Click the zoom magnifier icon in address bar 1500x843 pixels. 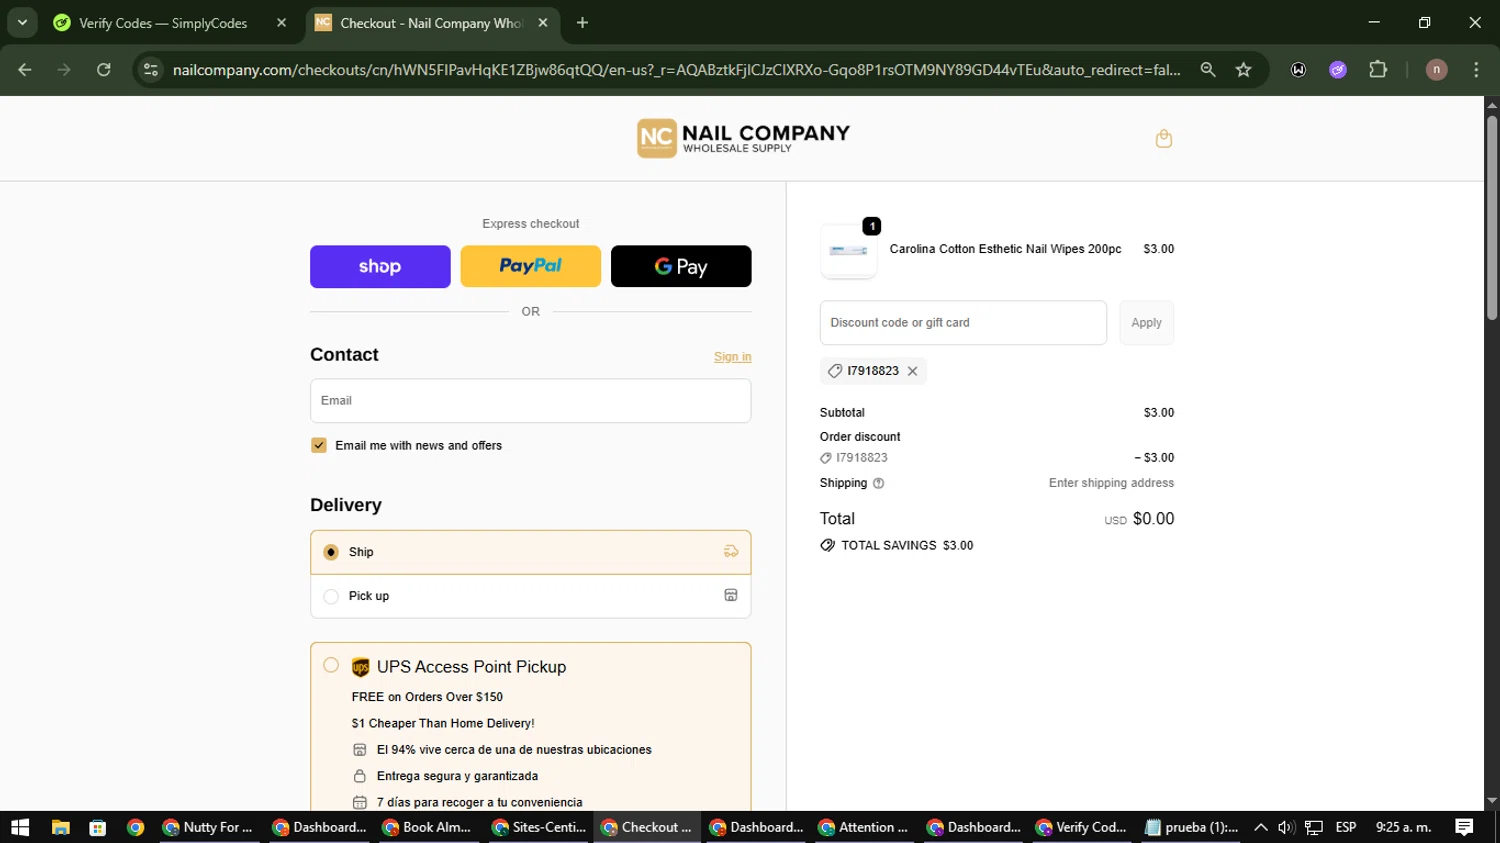[1208, 70]
